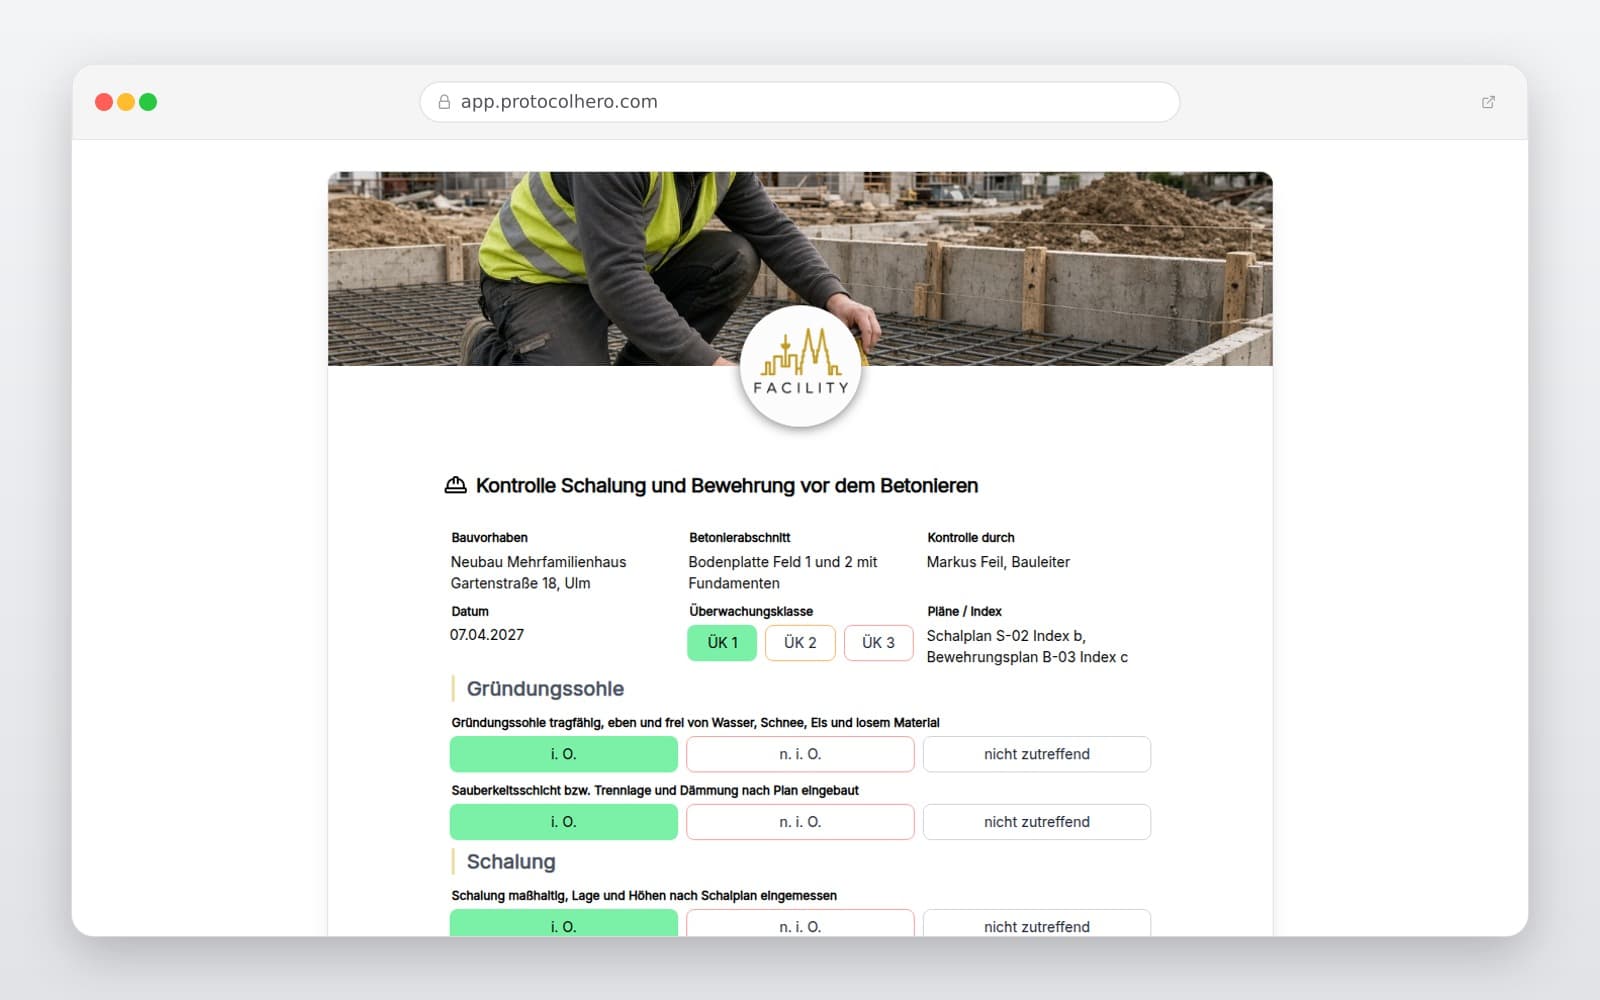1600x1000 pixels.
Task: Click the title Kontrolle Schalung und Bewehrung
Action: point(727,486)
